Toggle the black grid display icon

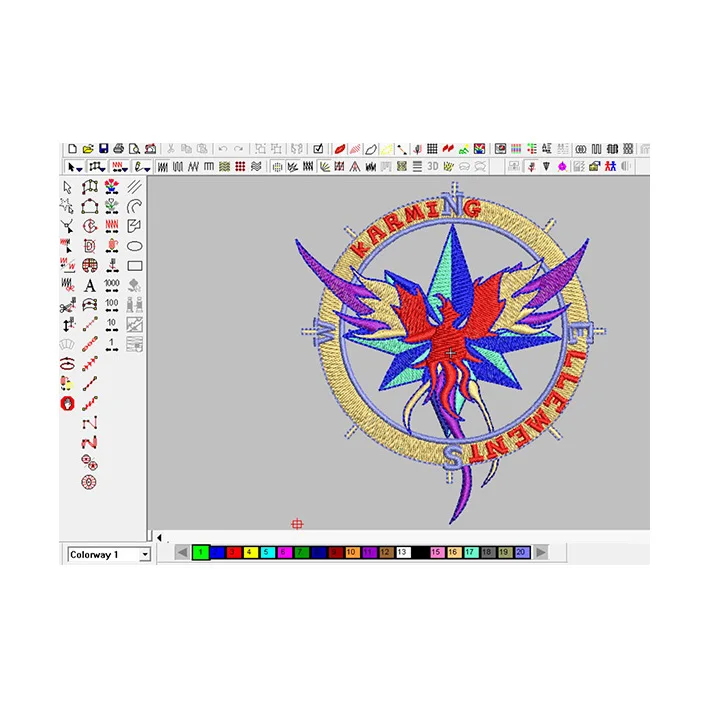click(432, 149)
